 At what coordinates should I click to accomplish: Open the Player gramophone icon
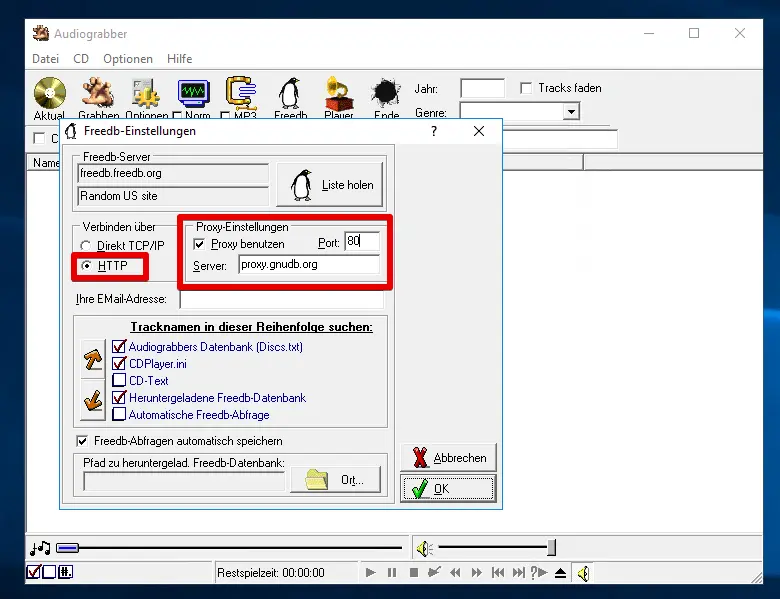(x=338, y=93)
